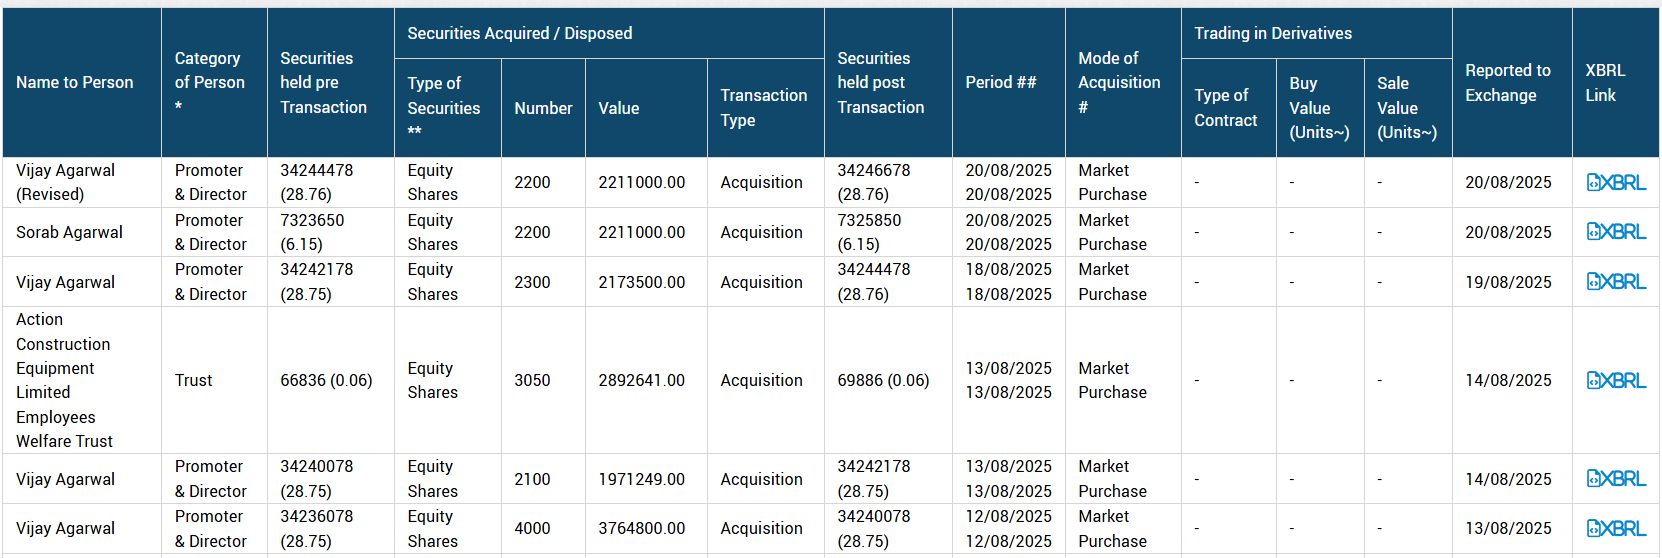Open XBRL link for Vijay Agarwal (Revised) row

(1616, 182)
